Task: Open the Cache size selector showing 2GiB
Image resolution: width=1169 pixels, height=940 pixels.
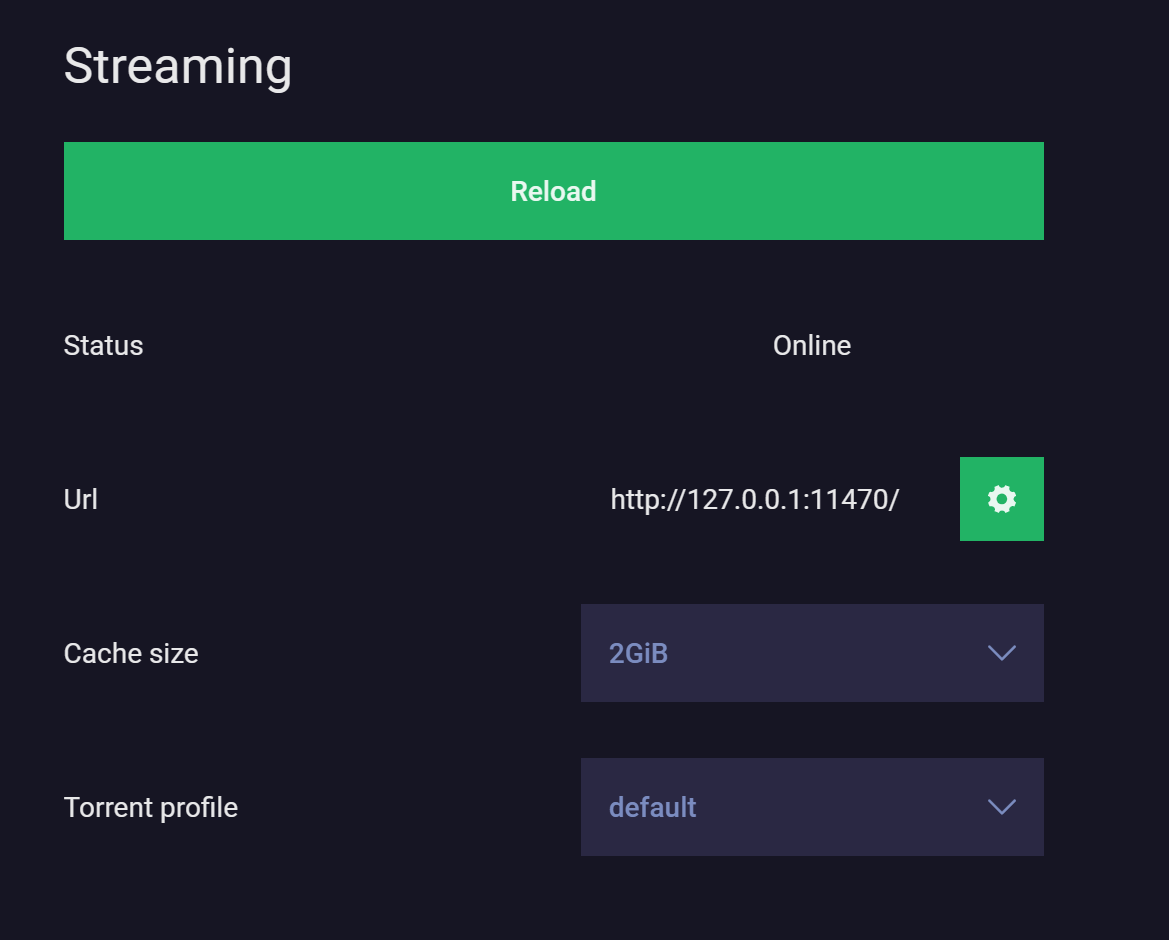Action: click(811, 653)
